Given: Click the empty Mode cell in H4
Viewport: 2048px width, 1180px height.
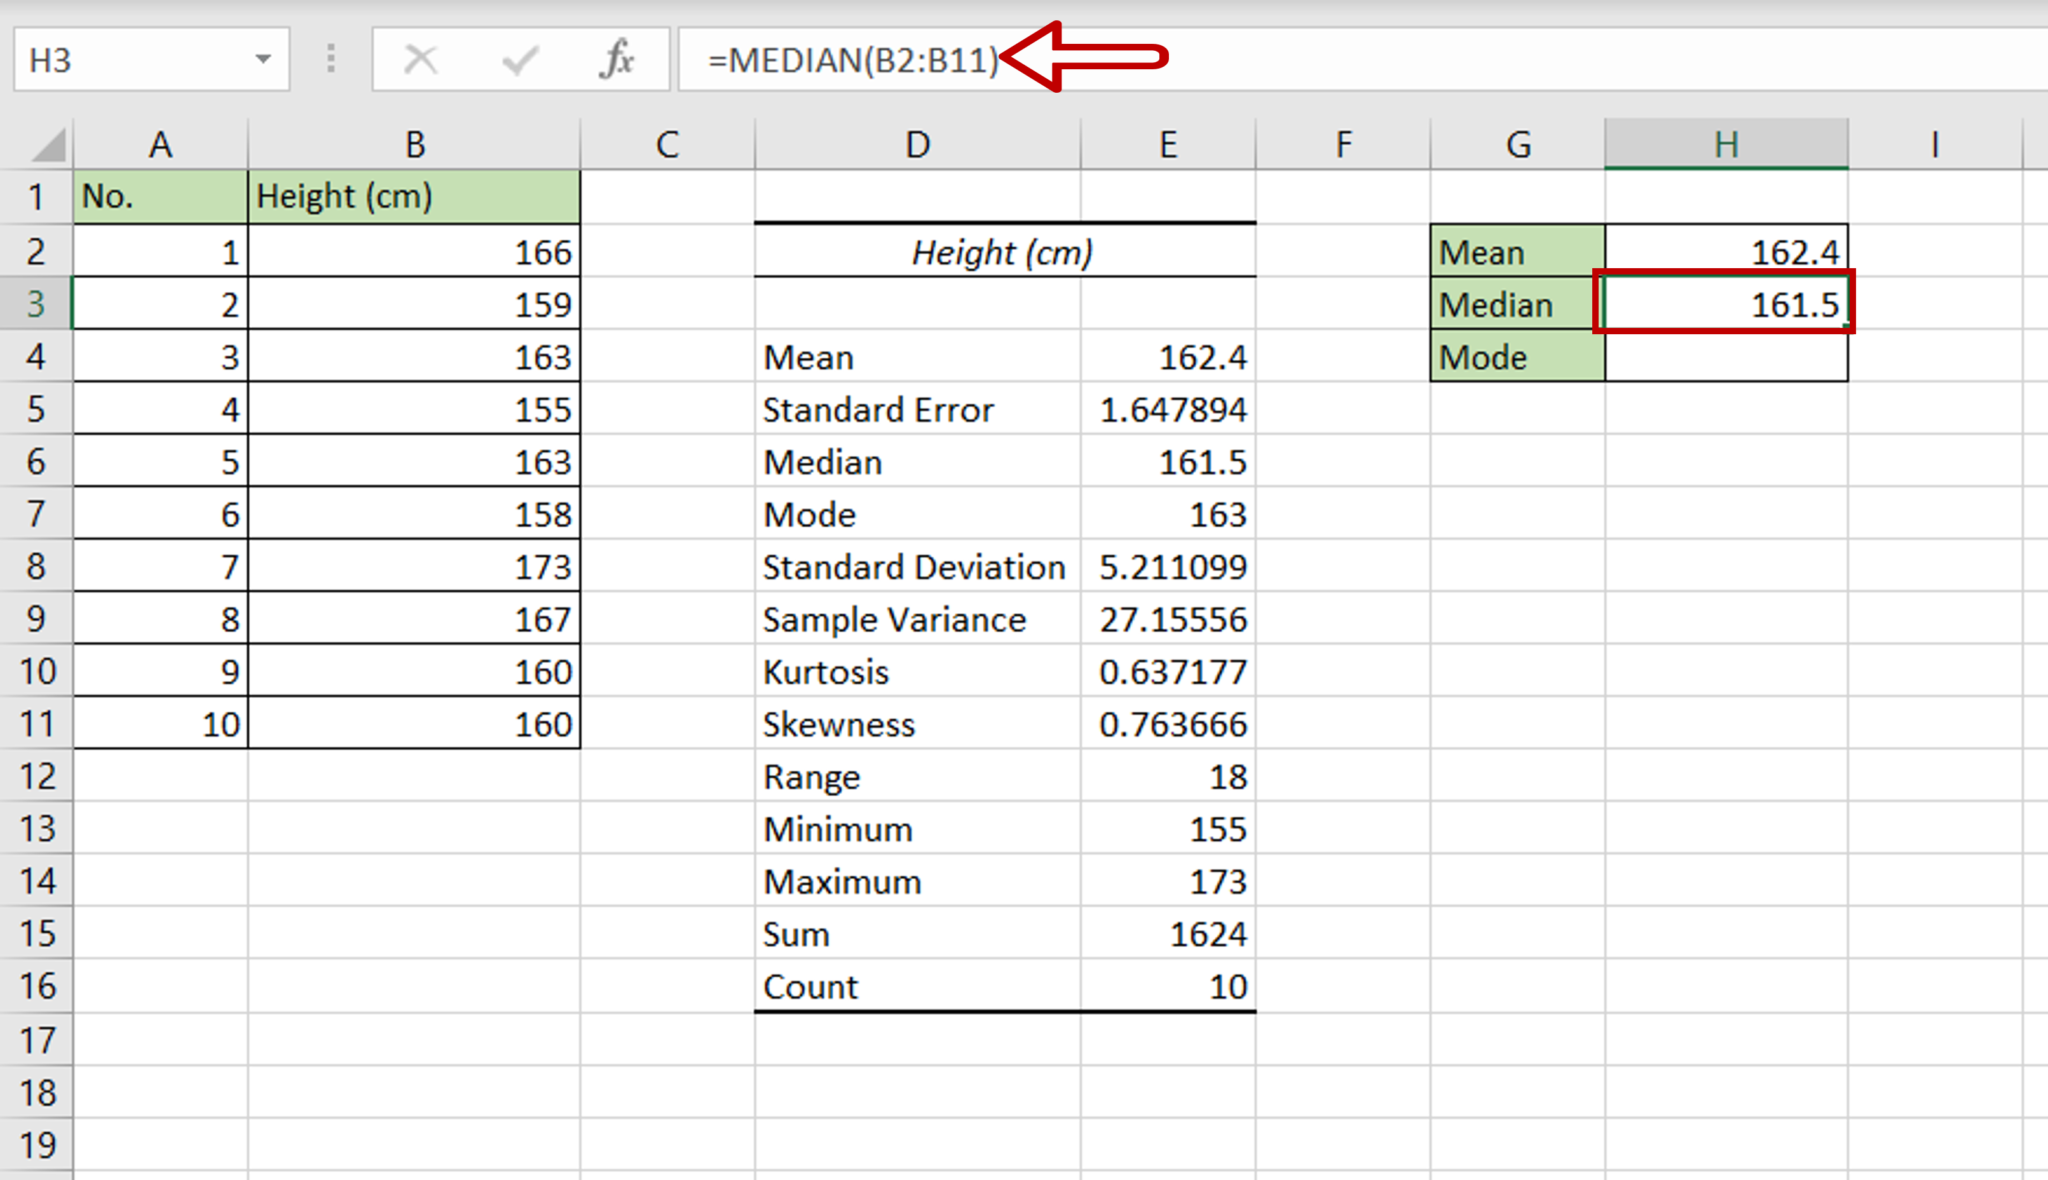Looking at the screenshot, I should (x=1726, y=357).
